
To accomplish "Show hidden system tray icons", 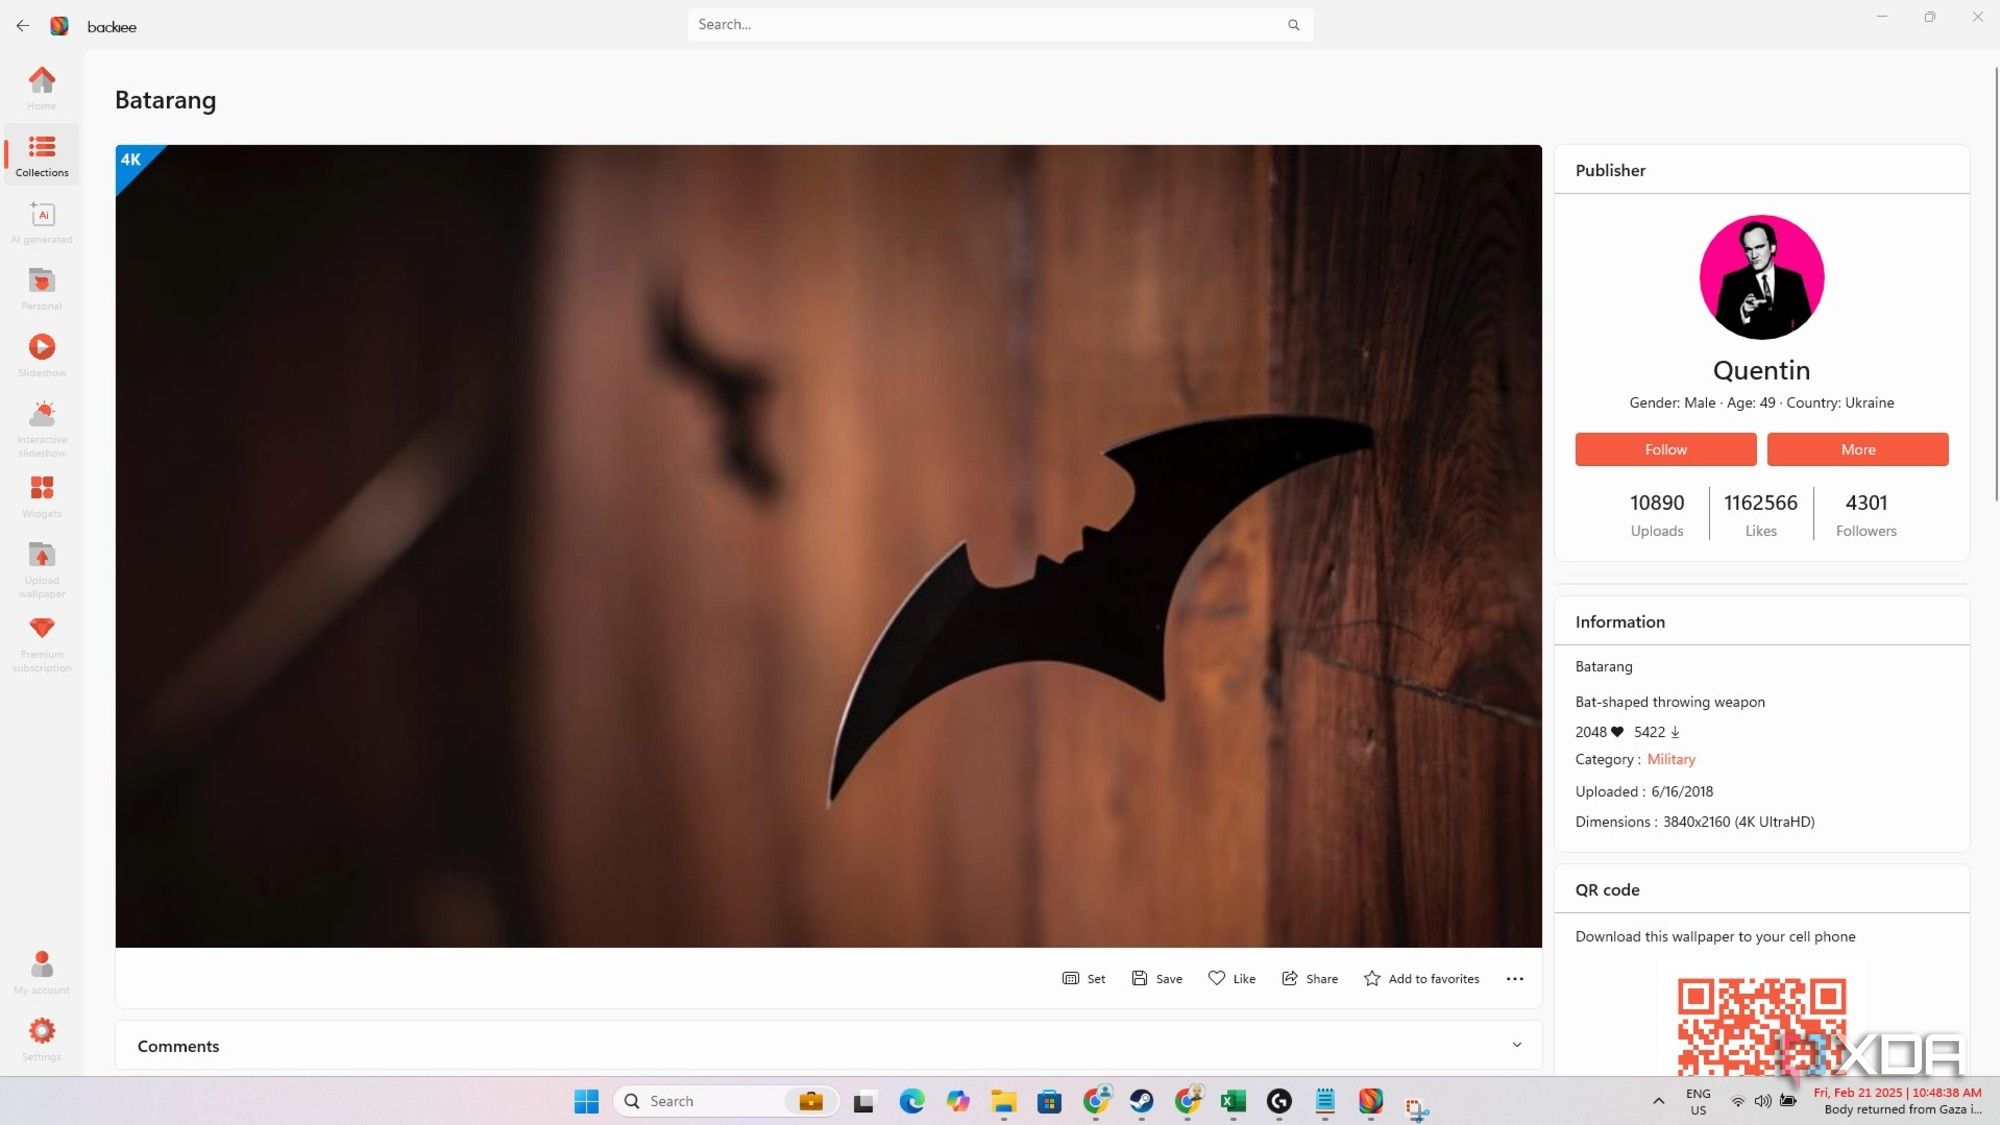I will click(x=1658, y=1101).
